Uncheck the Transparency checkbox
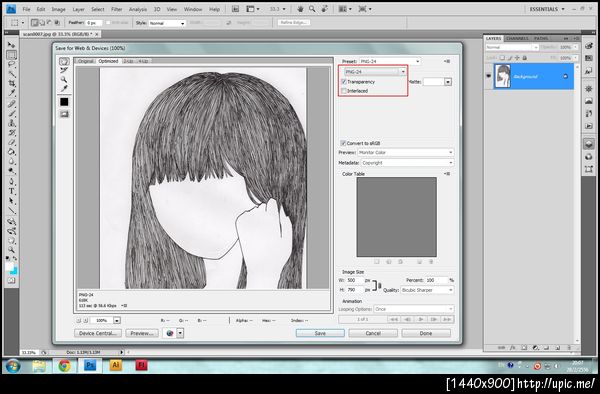Image resolution: width=600 pixels, height=394 pixels. (344, 82)
